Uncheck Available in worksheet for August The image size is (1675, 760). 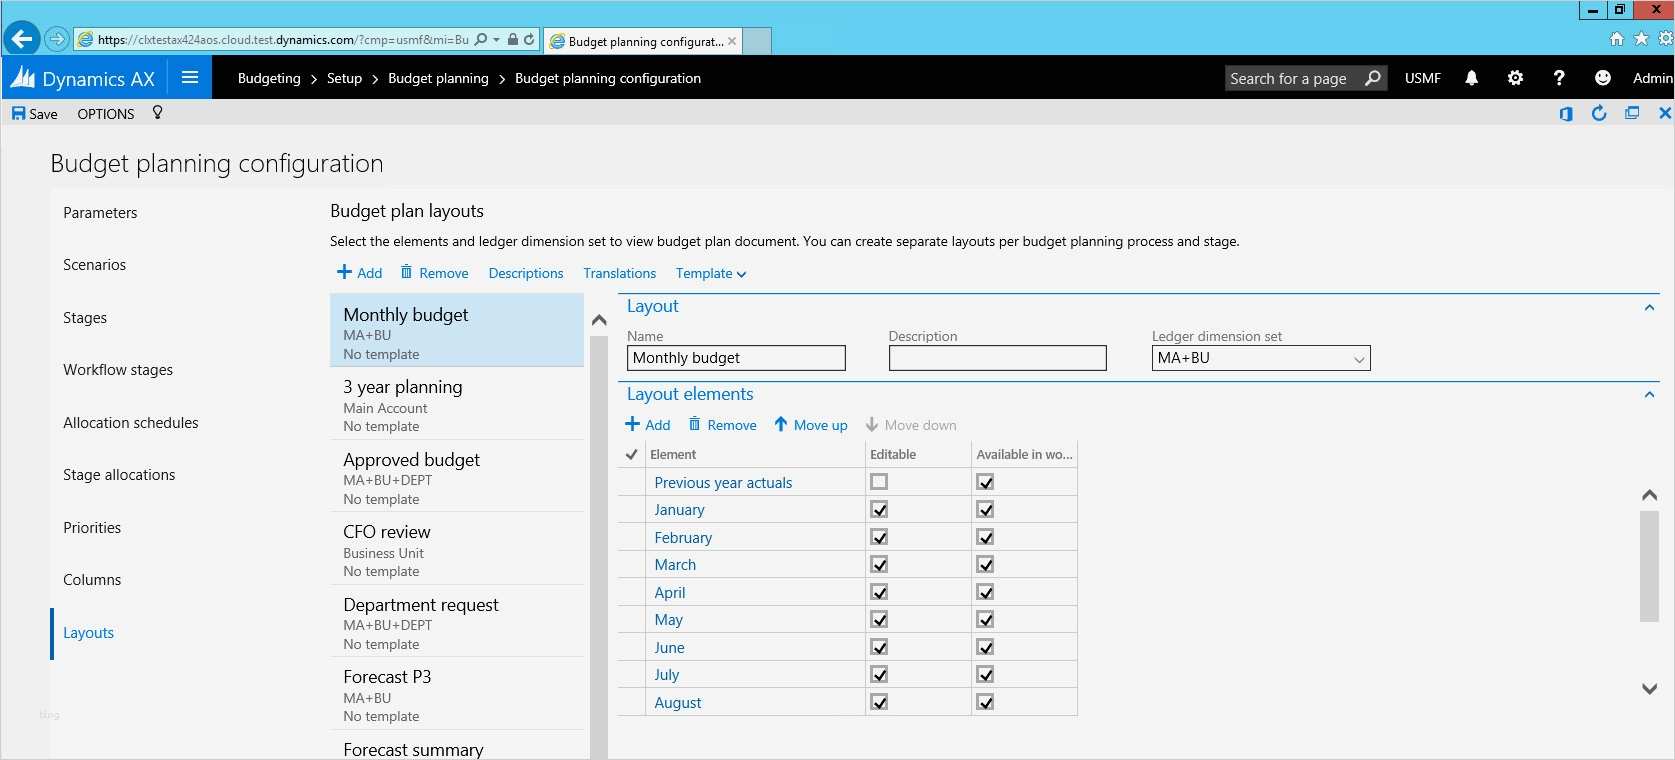(x=985, y=702)
